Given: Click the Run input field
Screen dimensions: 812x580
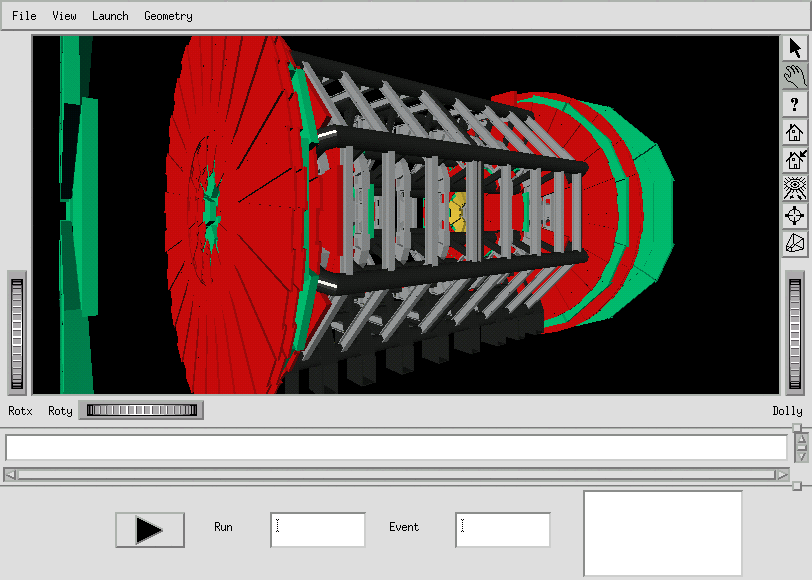Looking at the screenshot, I should click(317, 530).
